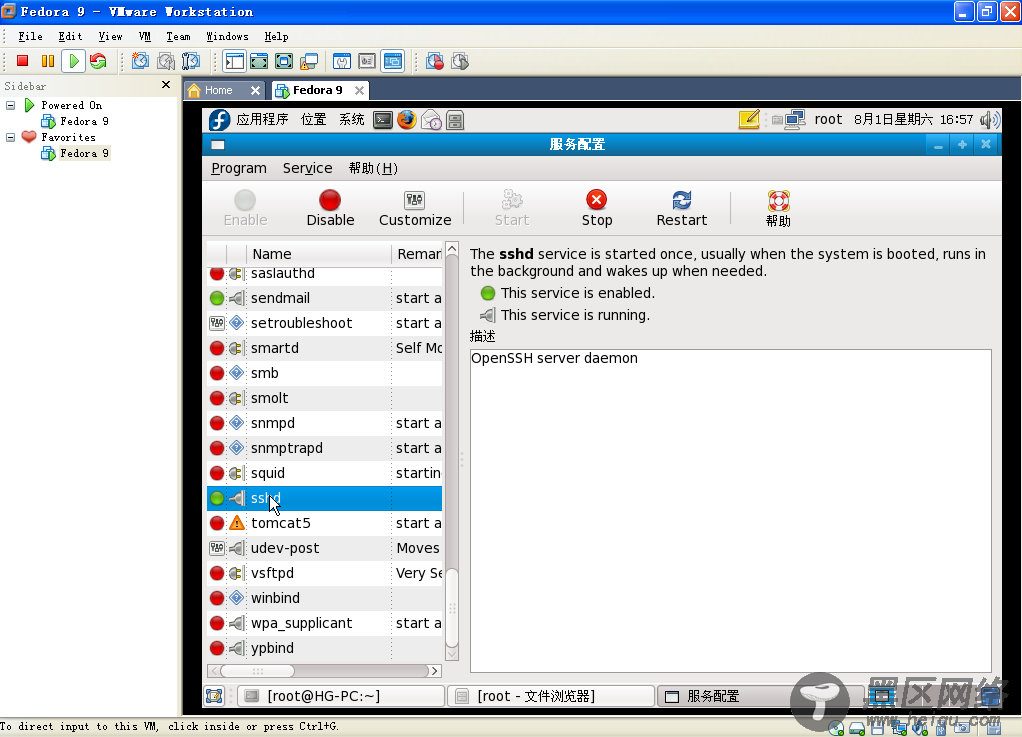Click the VMware Unity mode toolbar icon
Screen dimensions: 1022x737
pos(309,61)
